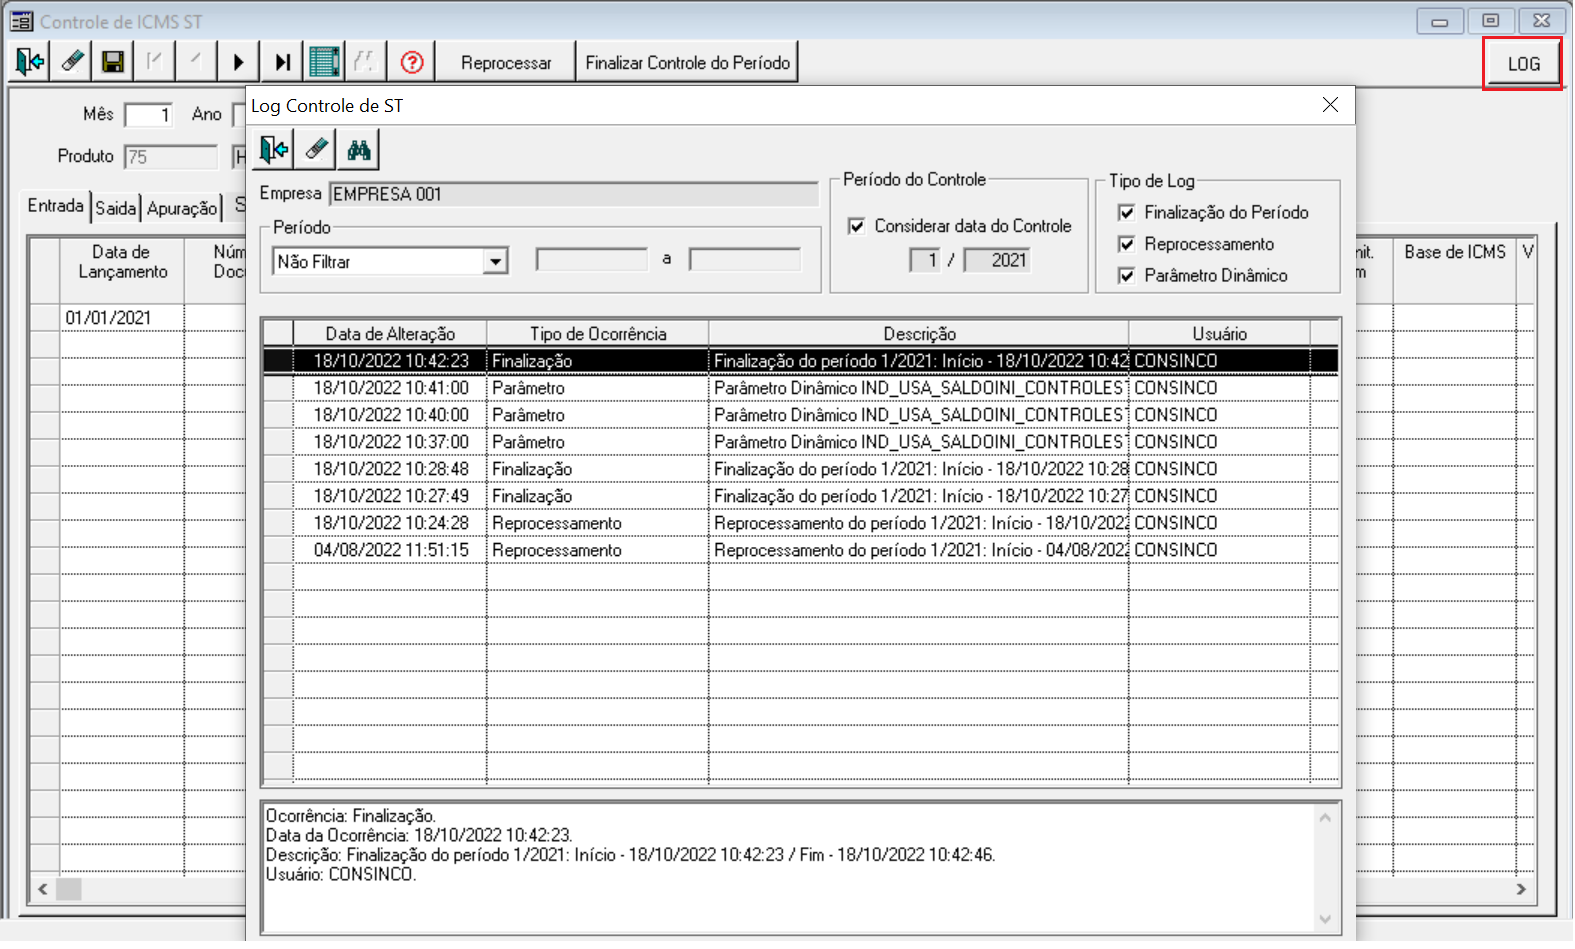Jump to last record arrow icon

pos(283,62)
